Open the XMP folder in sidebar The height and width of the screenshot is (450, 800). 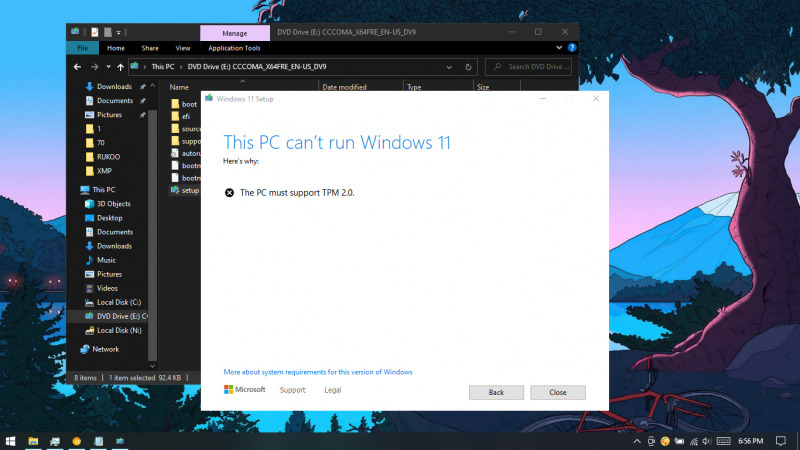coord(104,171)
